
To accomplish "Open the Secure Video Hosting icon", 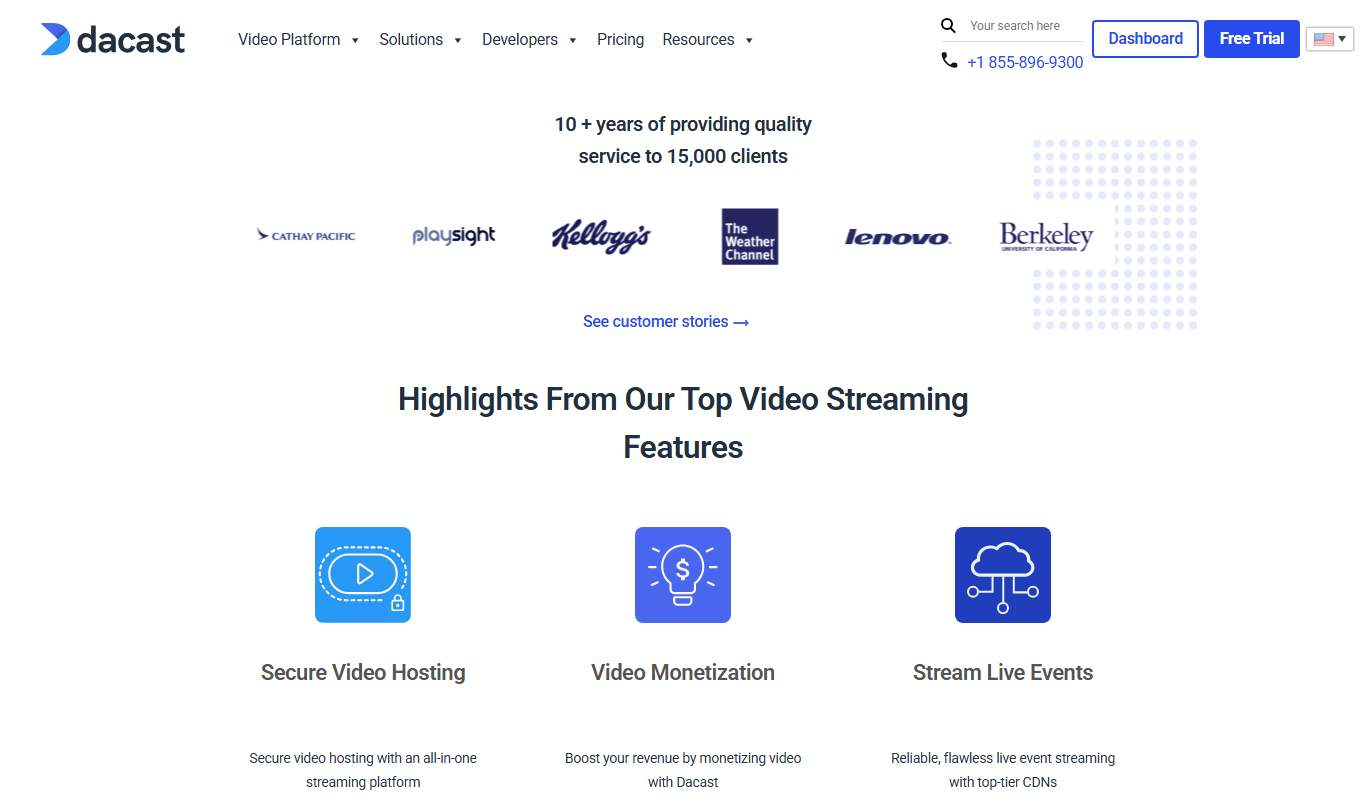I will tap(363, 575).
